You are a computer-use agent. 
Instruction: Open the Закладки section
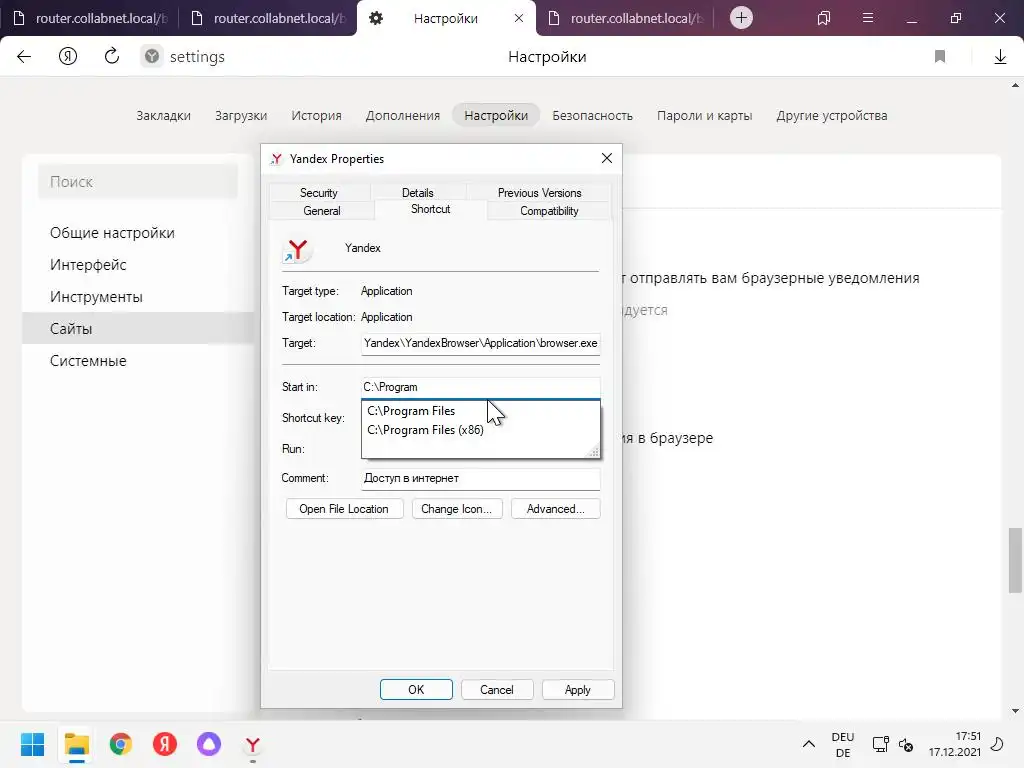[163, 116]
